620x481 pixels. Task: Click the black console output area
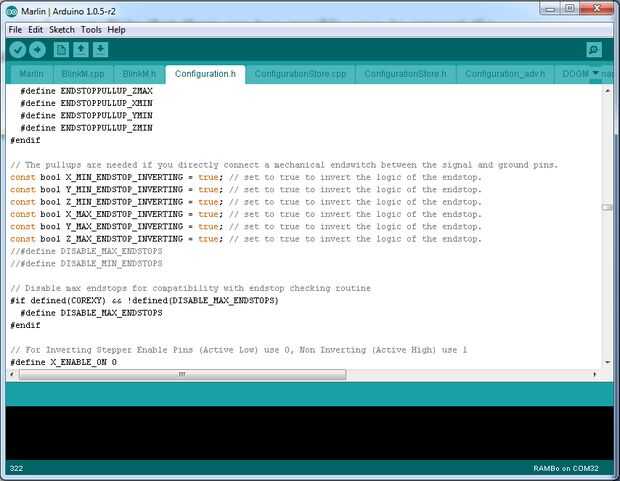310,433
